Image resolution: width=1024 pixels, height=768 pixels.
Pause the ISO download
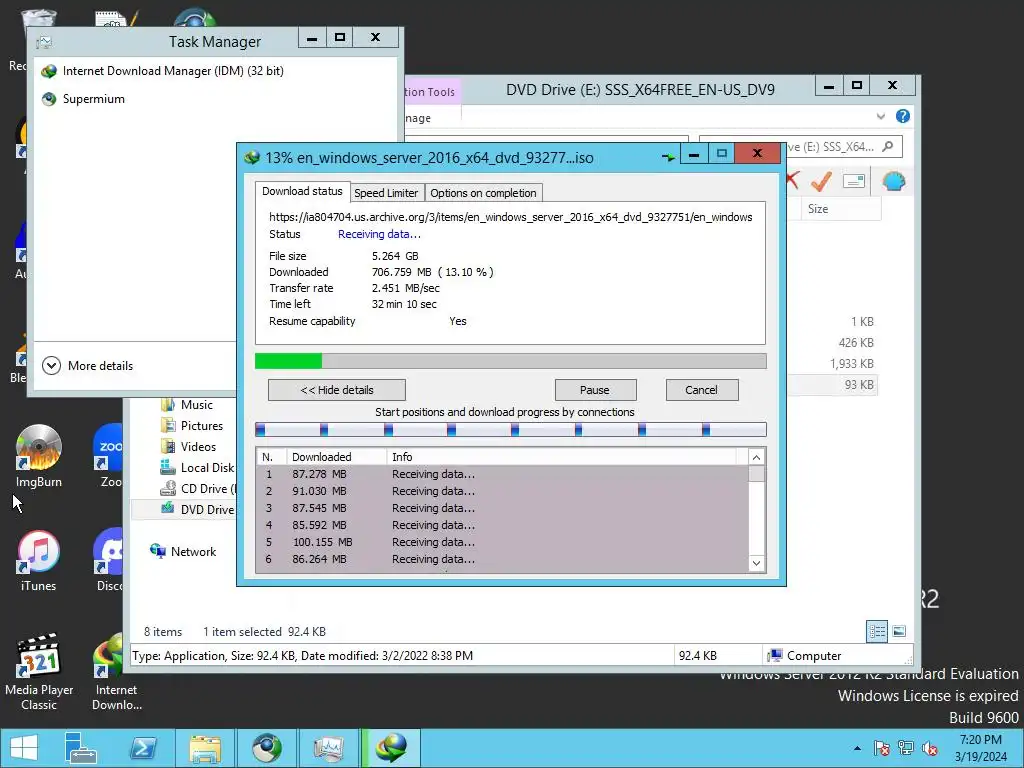[595, 390]
